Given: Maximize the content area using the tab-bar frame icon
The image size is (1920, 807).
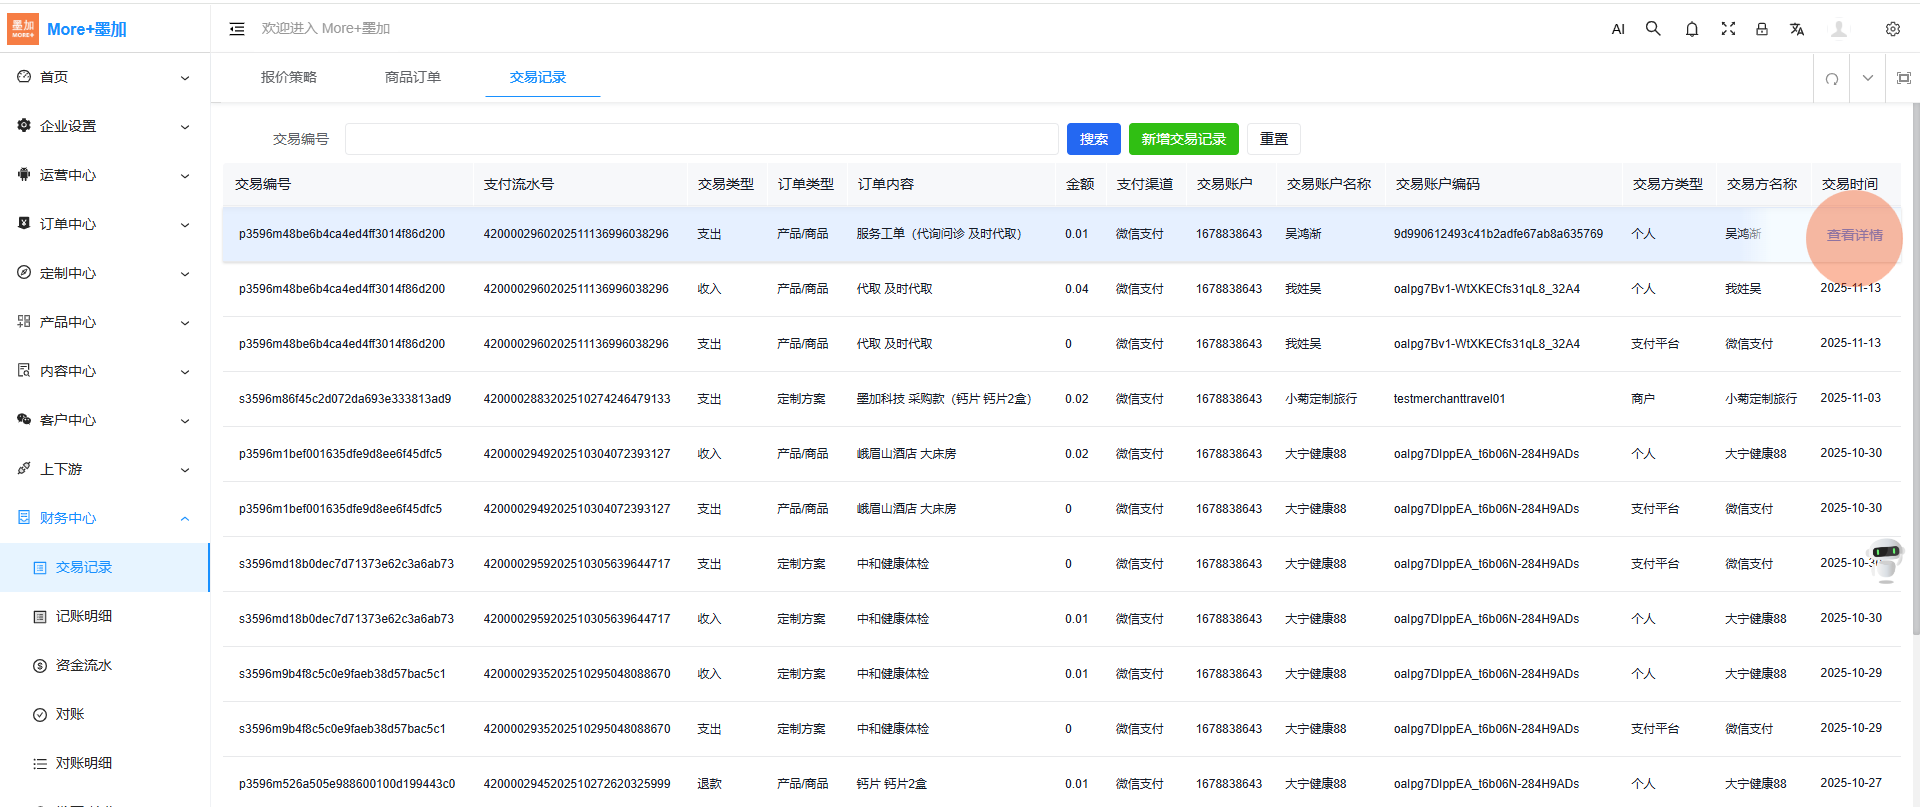Looking at the screenshot, I should pyautogui.click(x=1903, y=78).
